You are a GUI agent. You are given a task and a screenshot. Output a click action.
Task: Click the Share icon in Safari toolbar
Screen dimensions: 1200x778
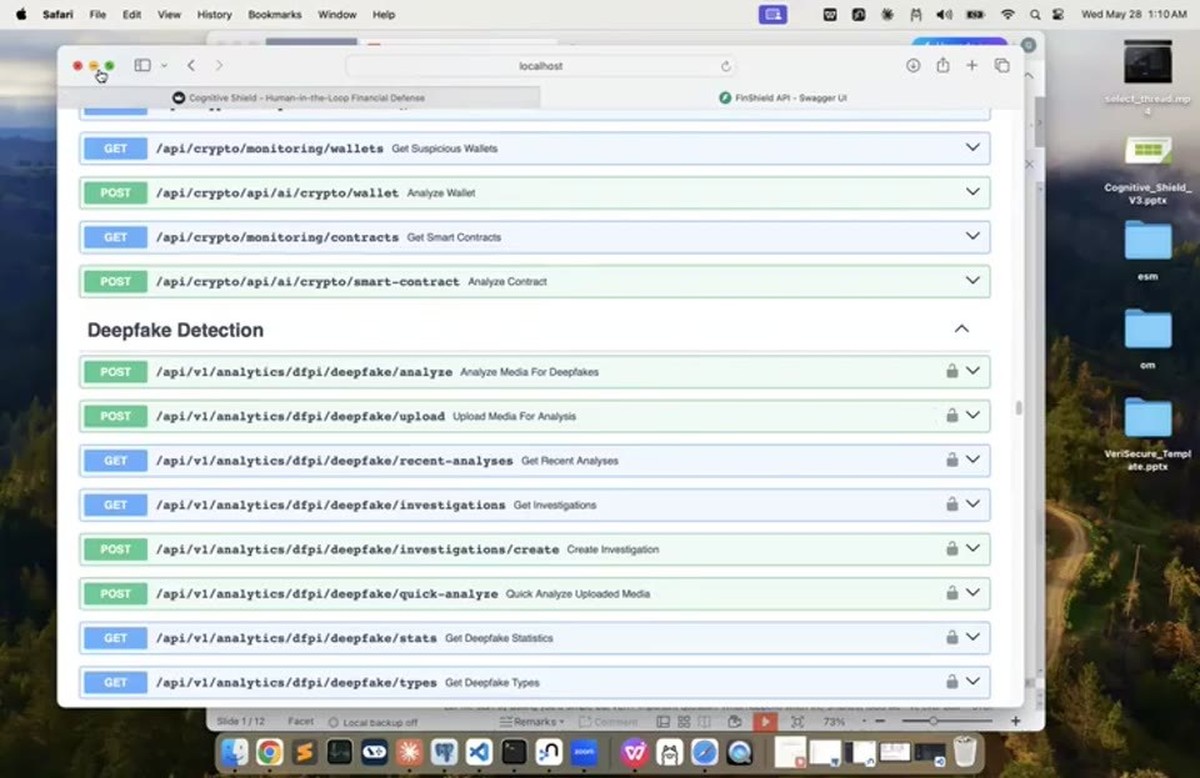(x=943, y=65)
